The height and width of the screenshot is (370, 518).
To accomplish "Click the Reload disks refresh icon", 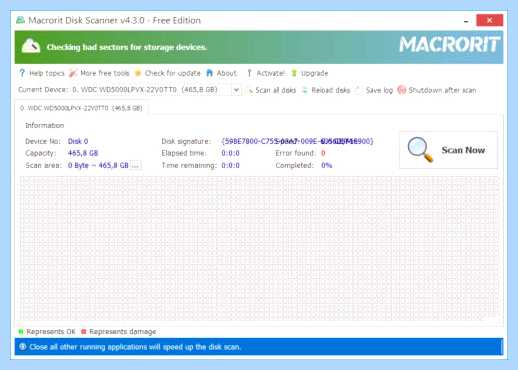I will [x=305, y=90].
